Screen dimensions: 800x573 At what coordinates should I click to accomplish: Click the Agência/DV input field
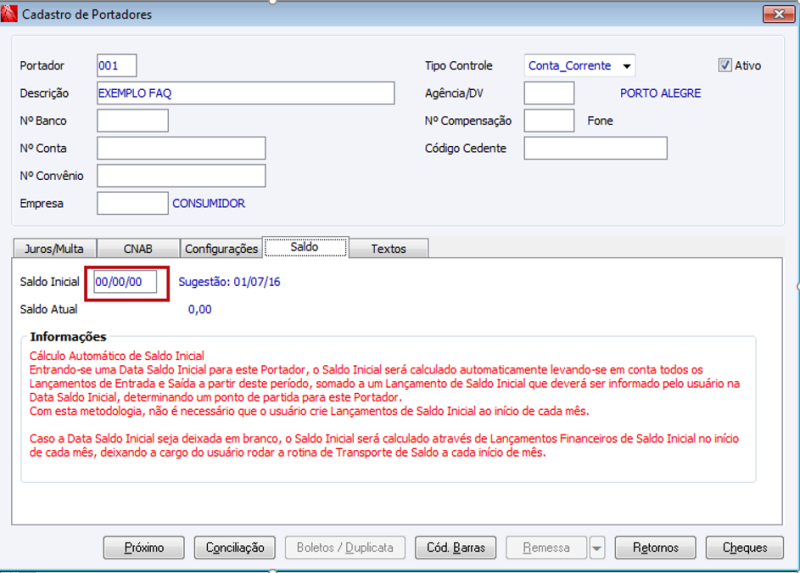[x=549, y=93]
